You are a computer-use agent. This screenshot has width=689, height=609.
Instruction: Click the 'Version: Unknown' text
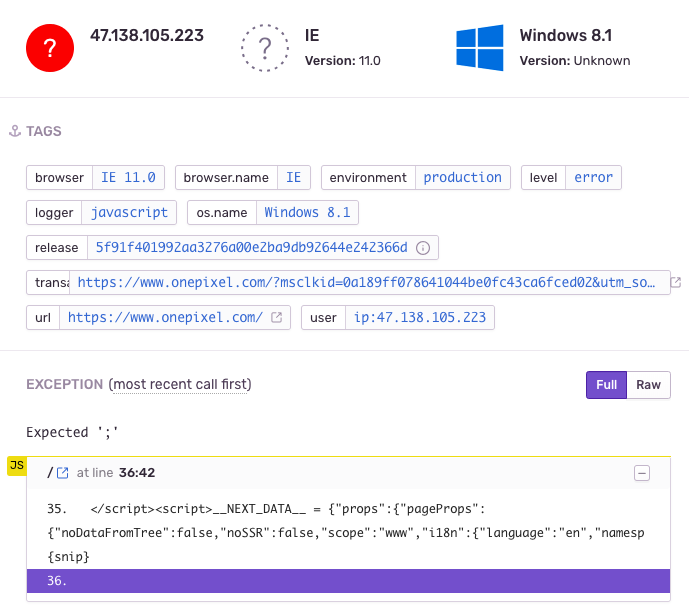(575, 61)
